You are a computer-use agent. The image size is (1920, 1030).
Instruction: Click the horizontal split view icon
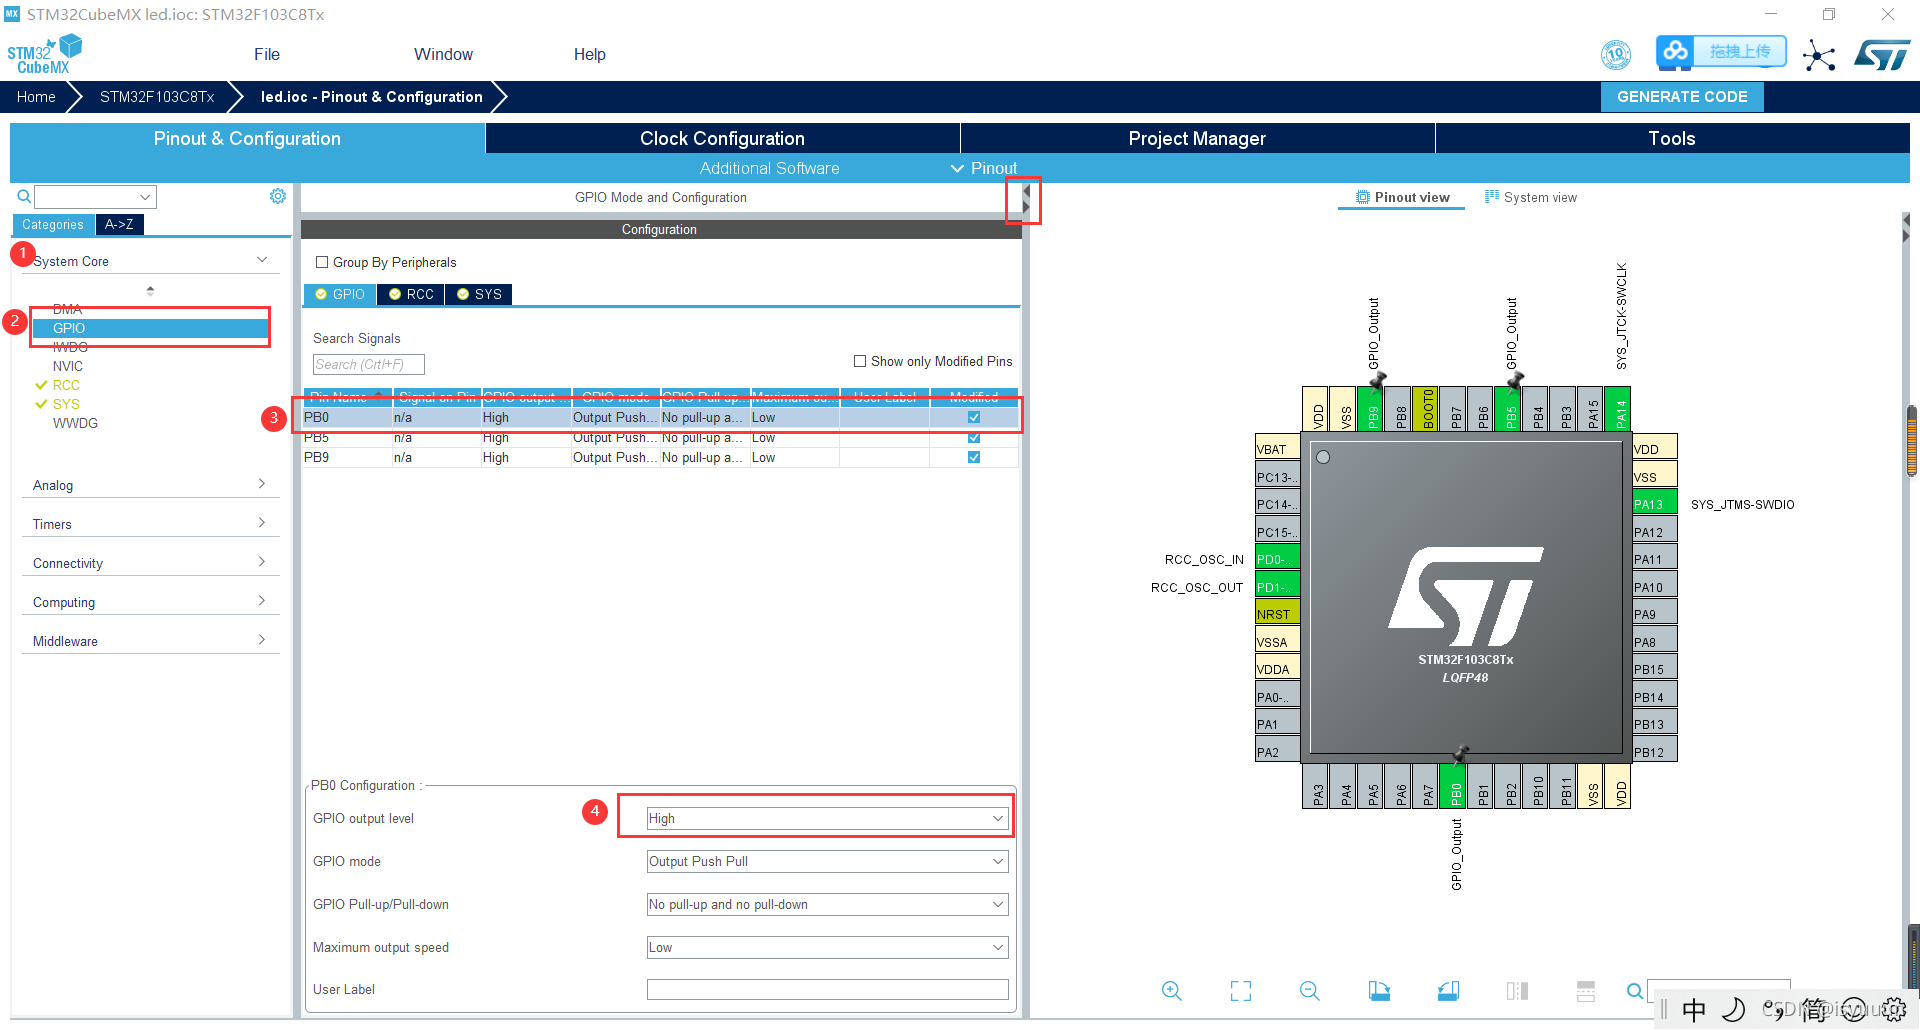click(1586, 991)
